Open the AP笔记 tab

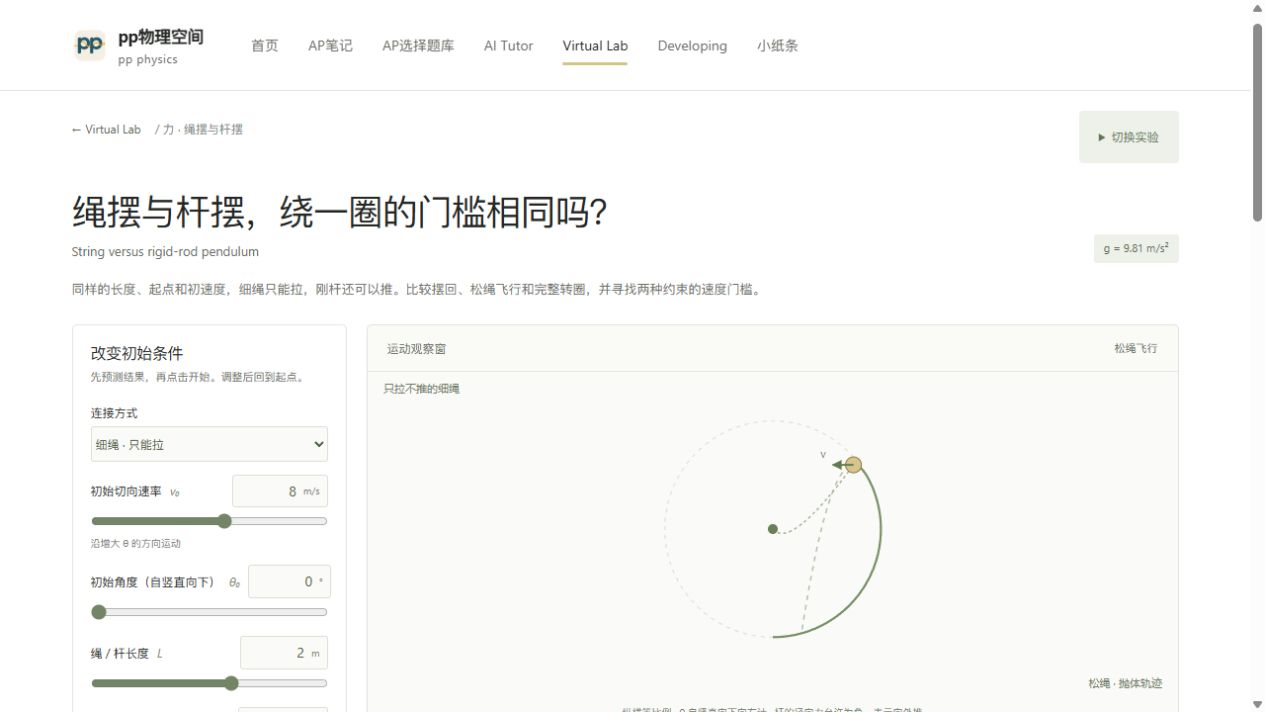(x=330, y=46)
